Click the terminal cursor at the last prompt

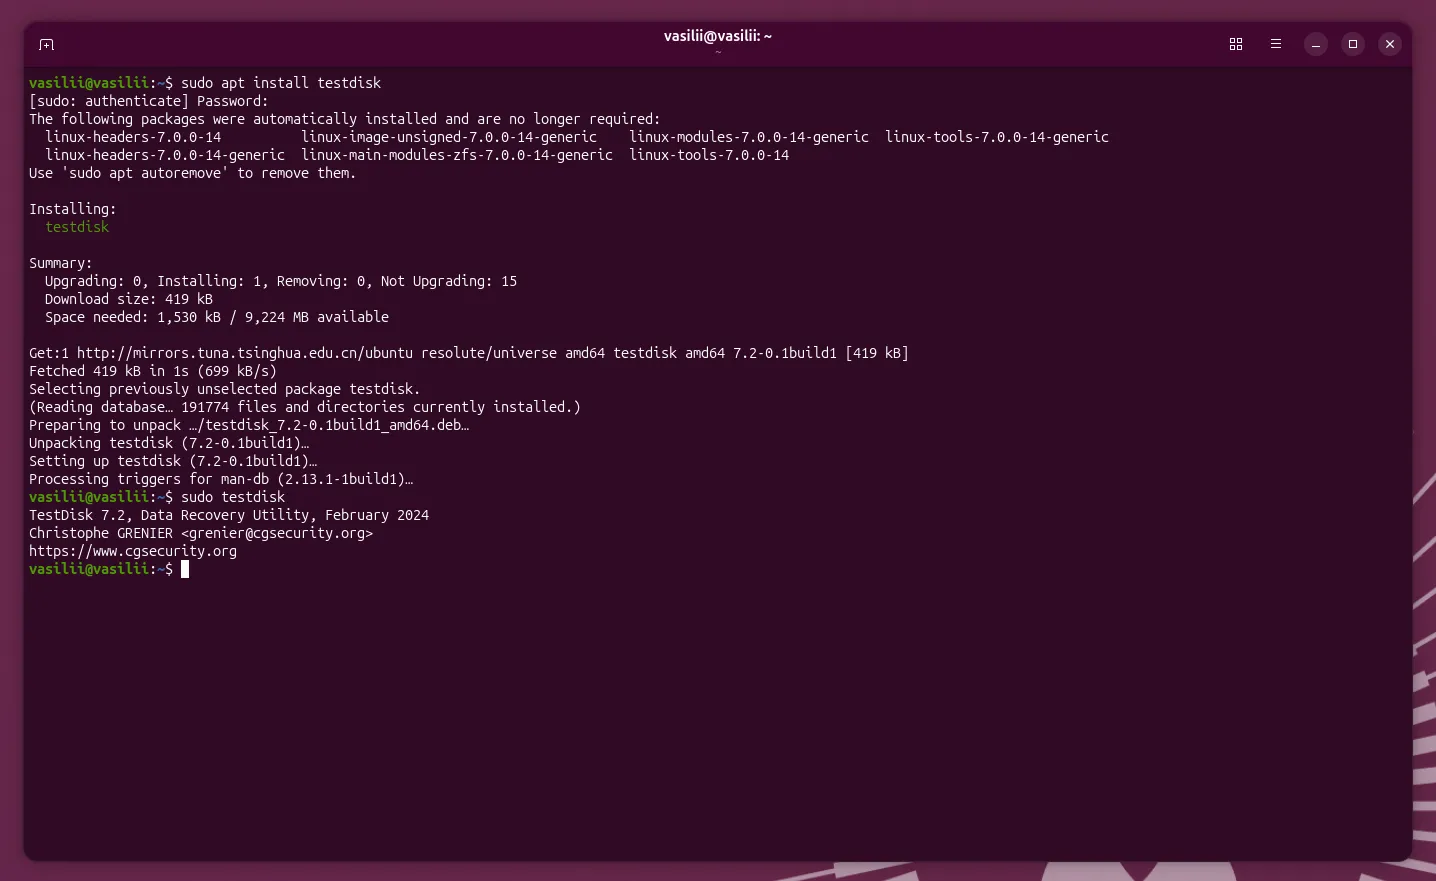point(185,569)
